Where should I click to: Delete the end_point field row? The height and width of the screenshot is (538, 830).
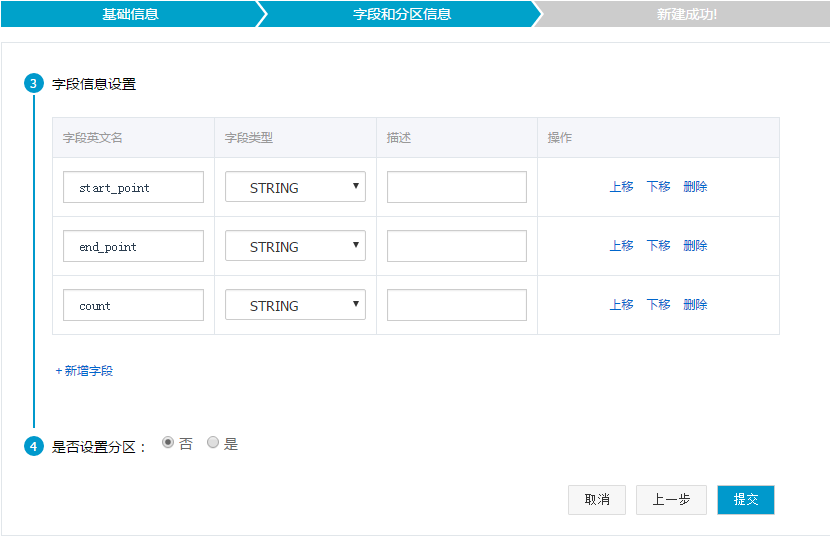point(695,246)
